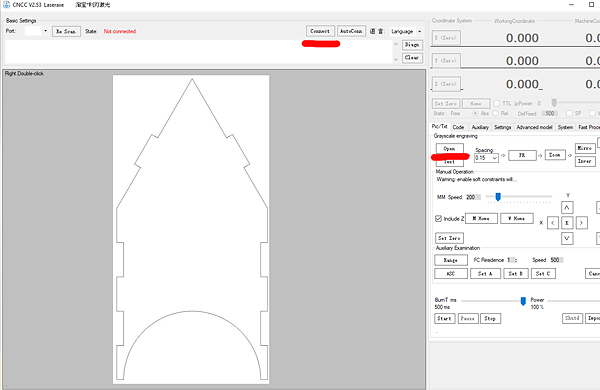Image resolution: width=600 pixels, height=390 pixels.
Task: Jog the Y axis up with the arrow
Action: point(567,207)
